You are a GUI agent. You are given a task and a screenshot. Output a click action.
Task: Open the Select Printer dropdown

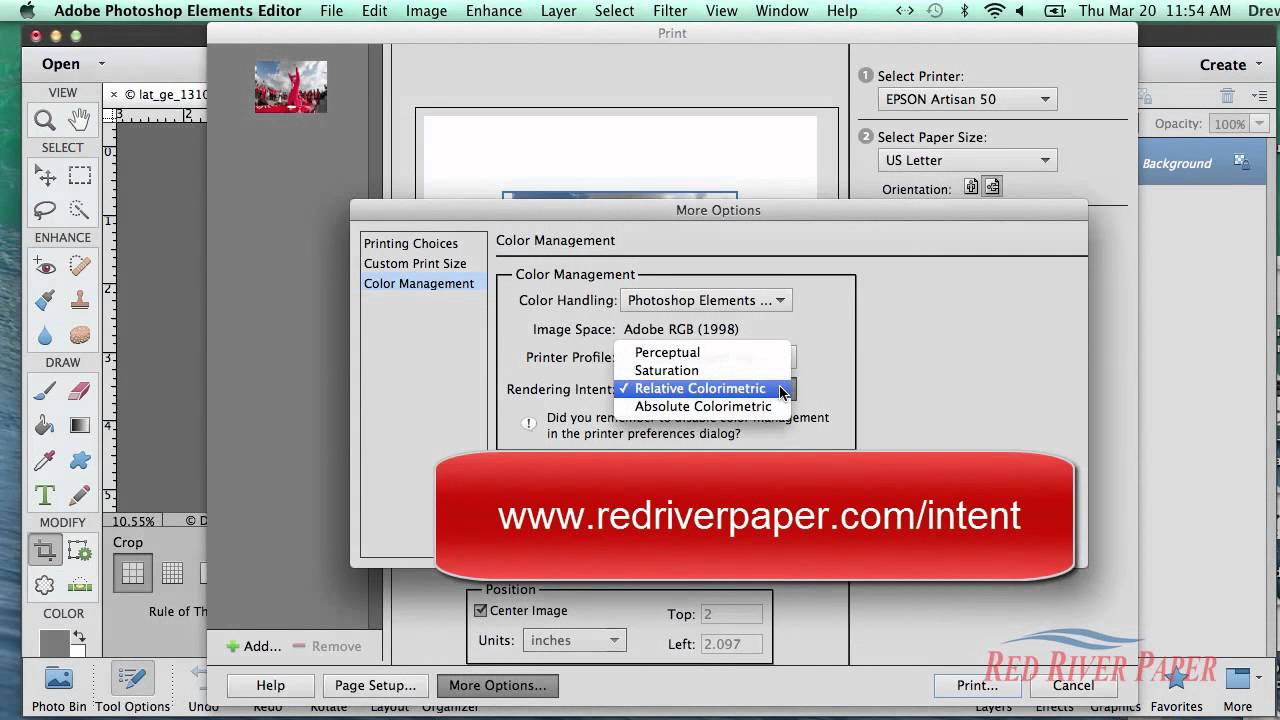click(x=967, y=99)
